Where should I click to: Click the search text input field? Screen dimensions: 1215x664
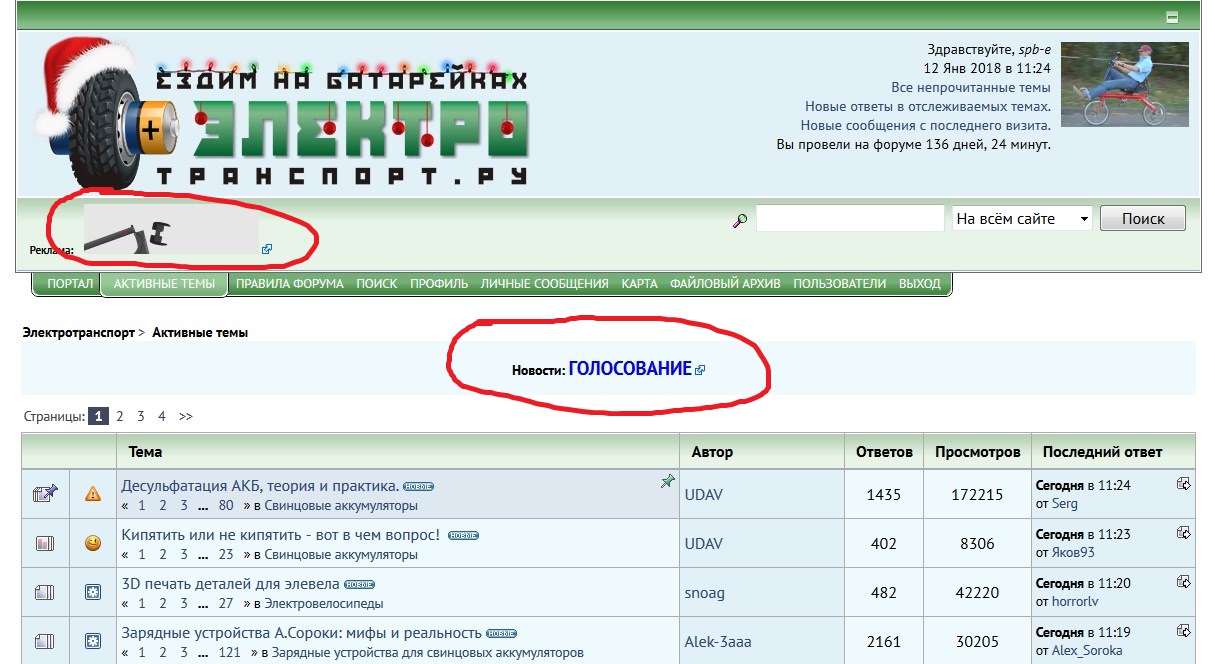coord(850,219)
